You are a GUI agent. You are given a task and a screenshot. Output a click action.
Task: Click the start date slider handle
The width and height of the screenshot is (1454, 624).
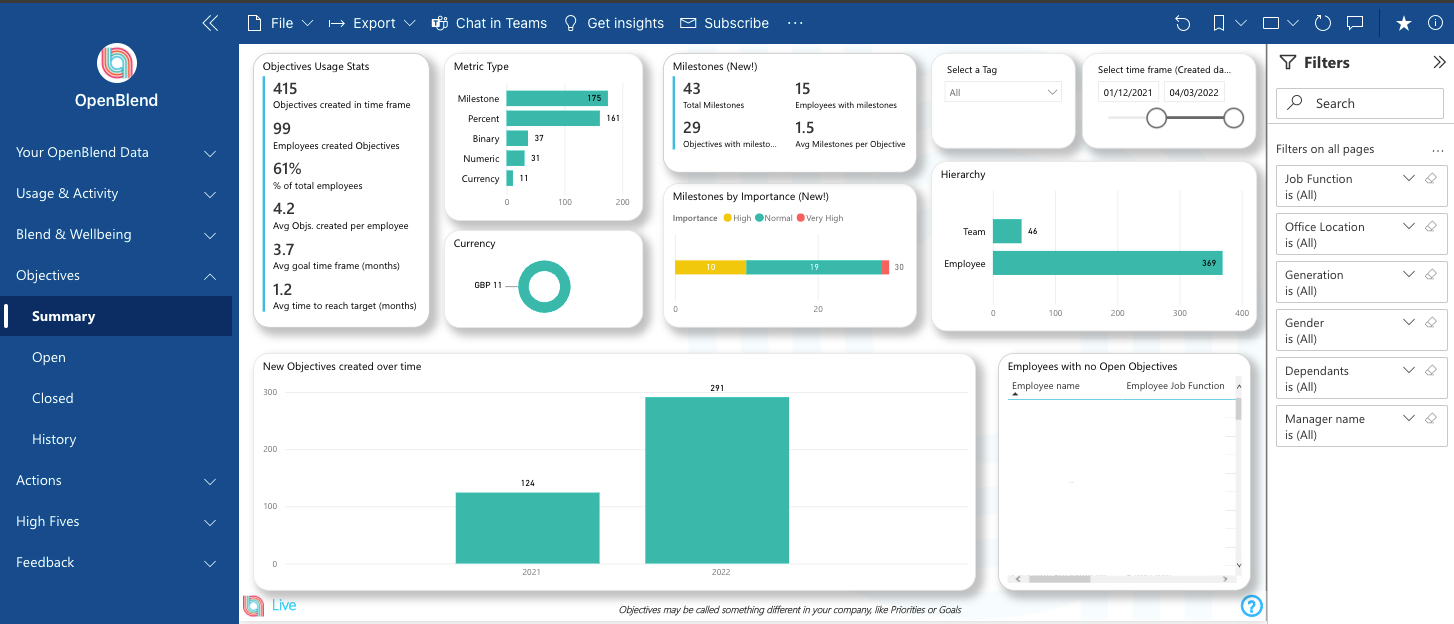tap(1157, 118)
